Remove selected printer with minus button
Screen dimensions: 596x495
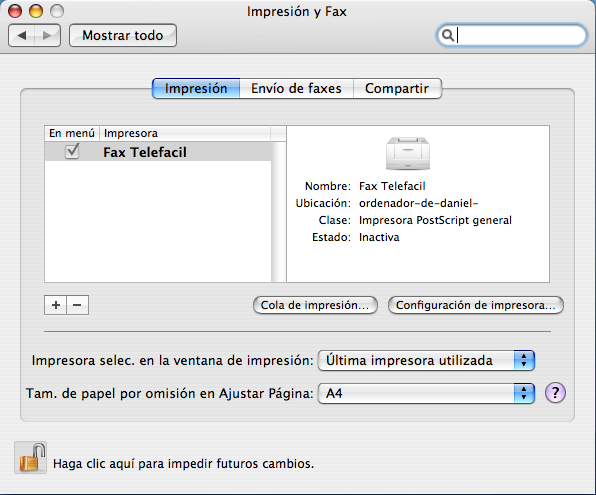tap(78, 305)
